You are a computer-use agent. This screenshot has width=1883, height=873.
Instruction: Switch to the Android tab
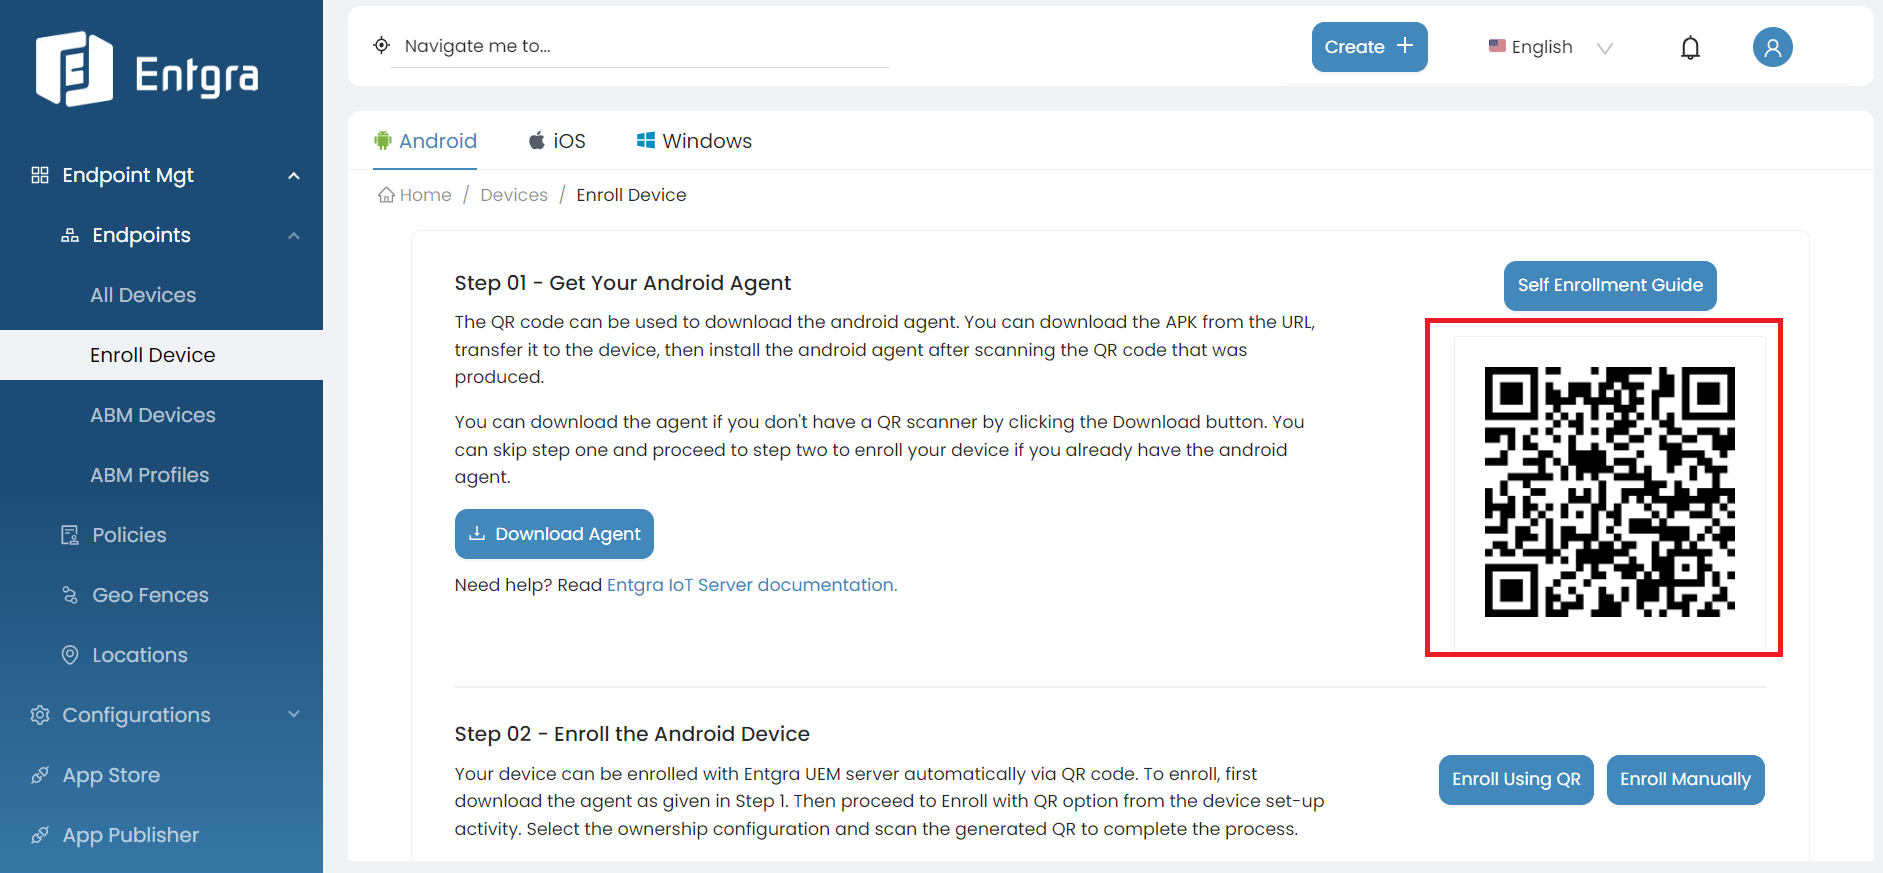[425, 141]
